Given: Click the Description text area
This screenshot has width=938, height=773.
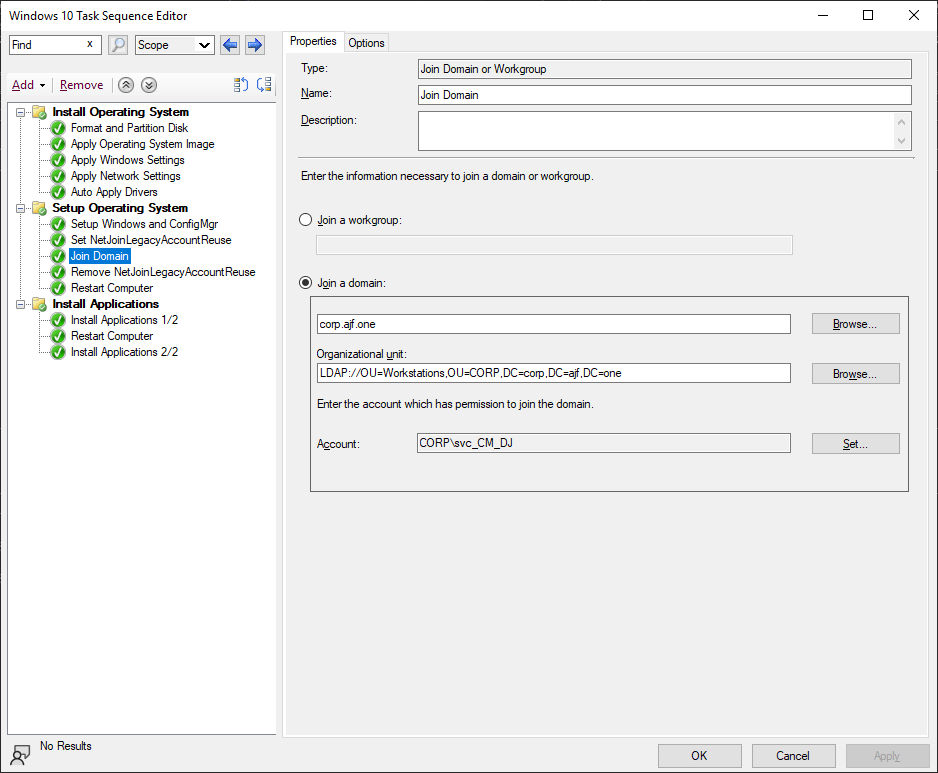Looking at the screenshot, I should pos(665,130).
